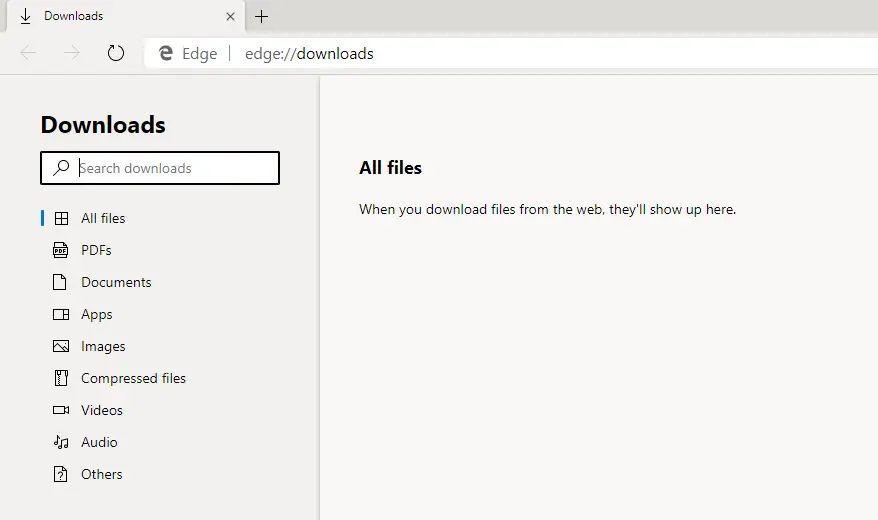Screen dimensions: 878x520
Task: Focus the Search downloads field
Action: pos(160,168)
